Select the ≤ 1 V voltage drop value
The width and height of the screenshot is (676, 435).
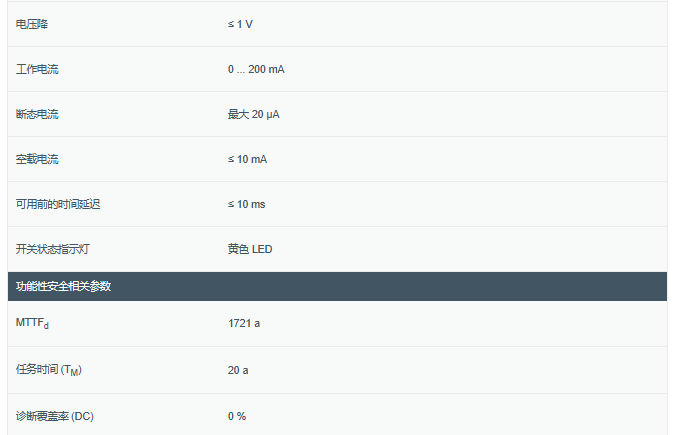pyautogui.click(x=240, y=24)
